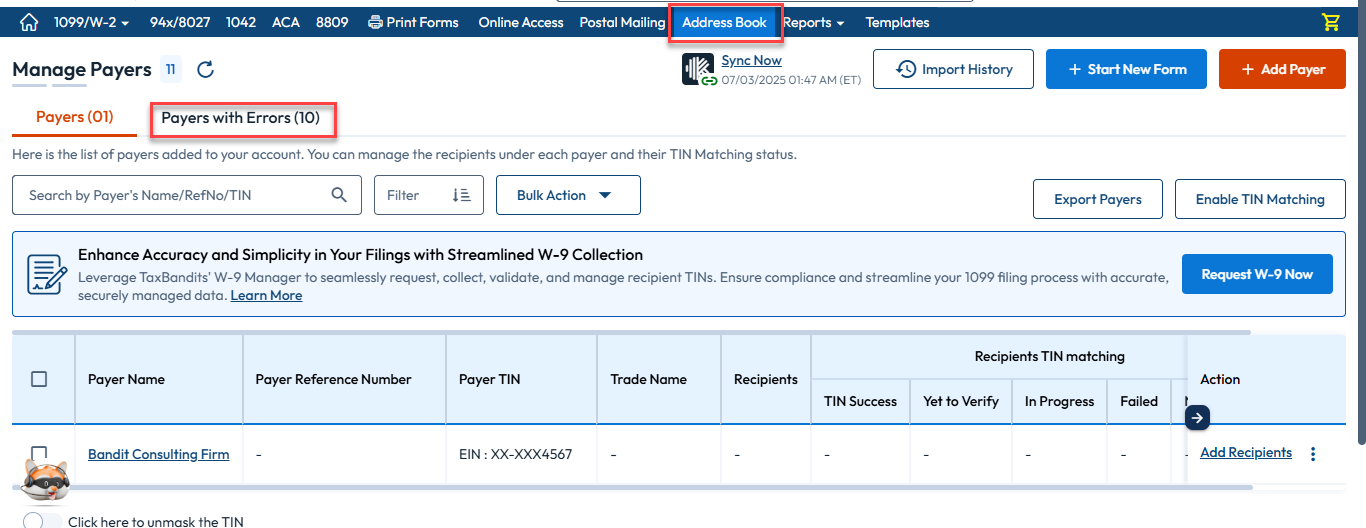Viewport: 1366px width, 528px height.
Task: Click the Add Payer button
Action: (x=1283, y=69)
